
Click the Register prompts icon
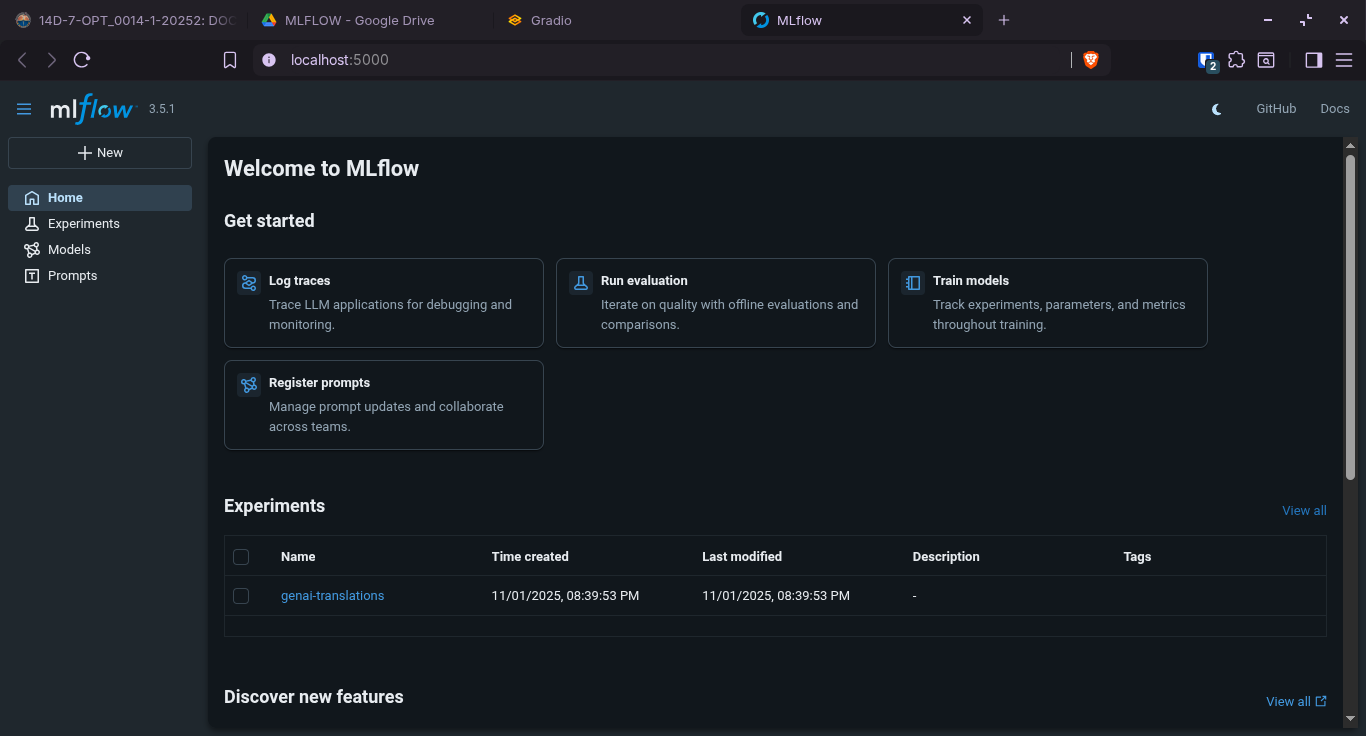[249, 385]
